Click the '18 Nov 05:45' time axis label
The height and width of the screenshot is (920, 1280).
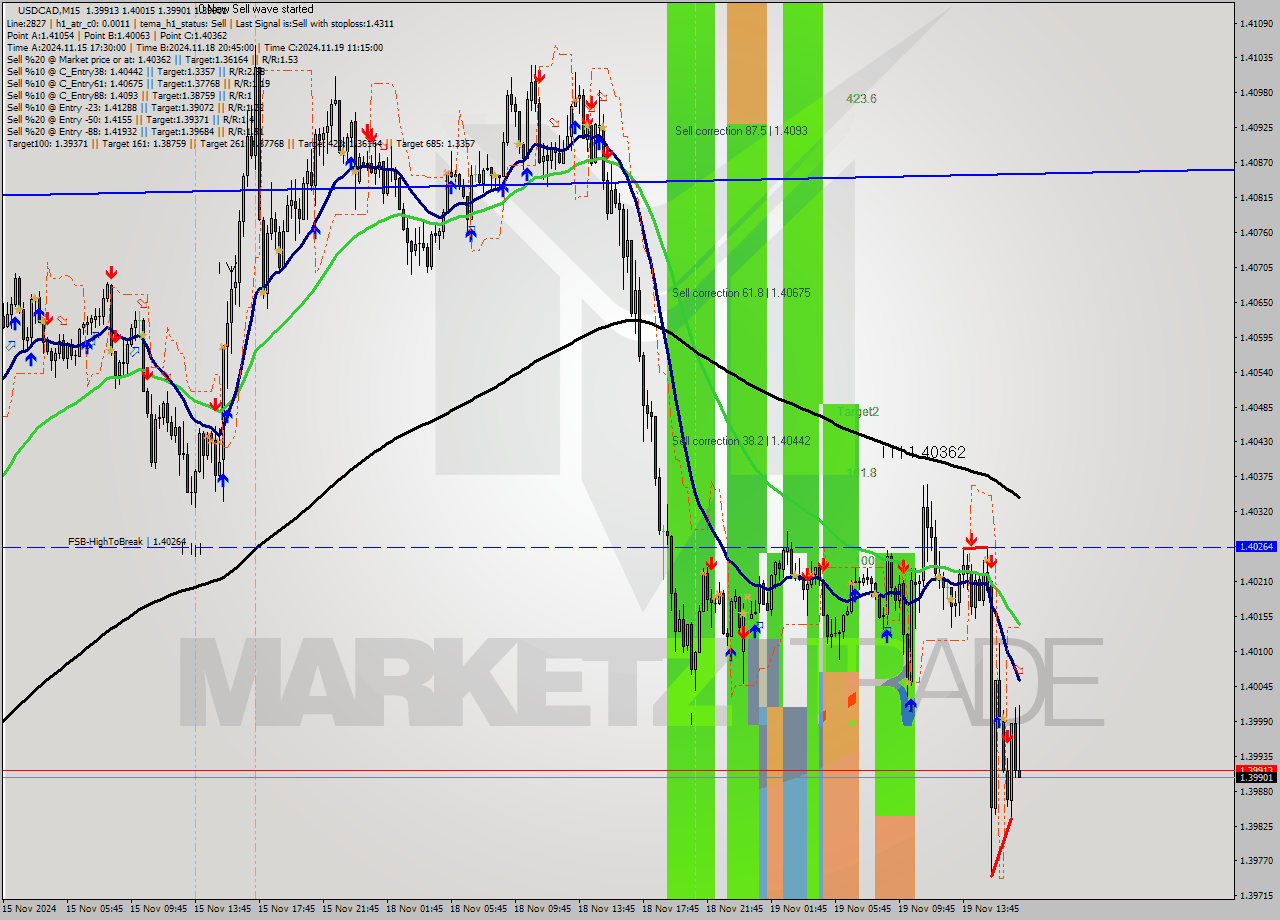(x=478, y=909)
